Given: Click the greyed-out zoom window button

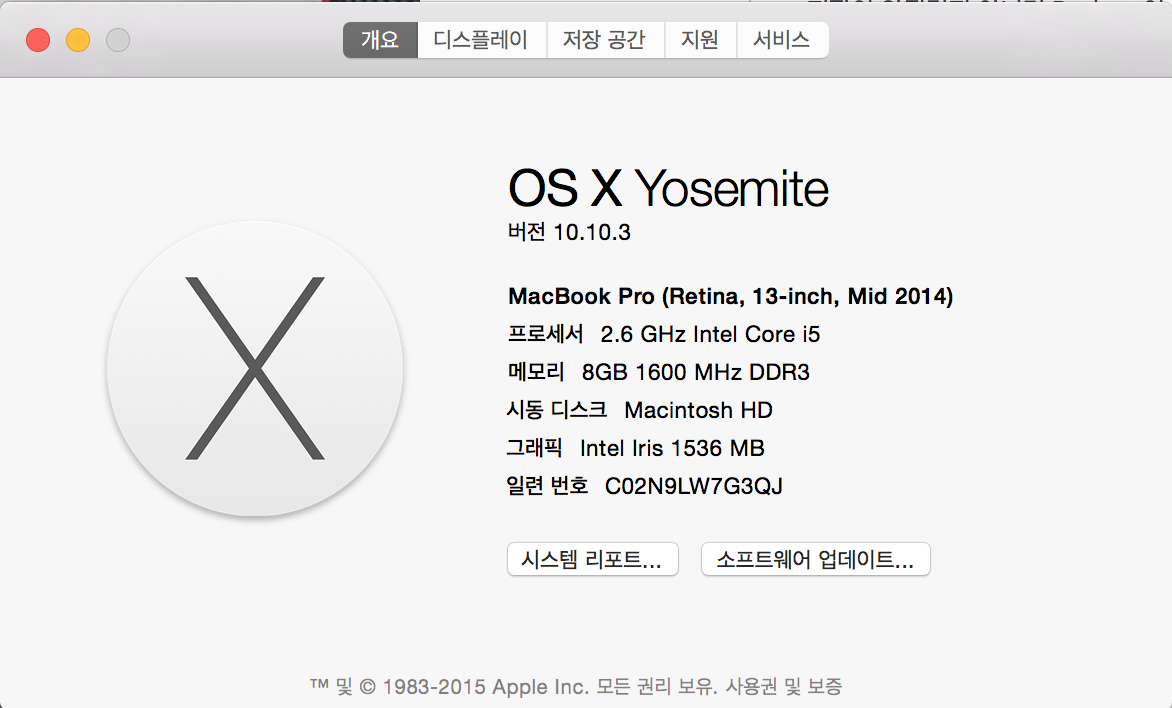Looking at the screenshot, I should 118,40.
